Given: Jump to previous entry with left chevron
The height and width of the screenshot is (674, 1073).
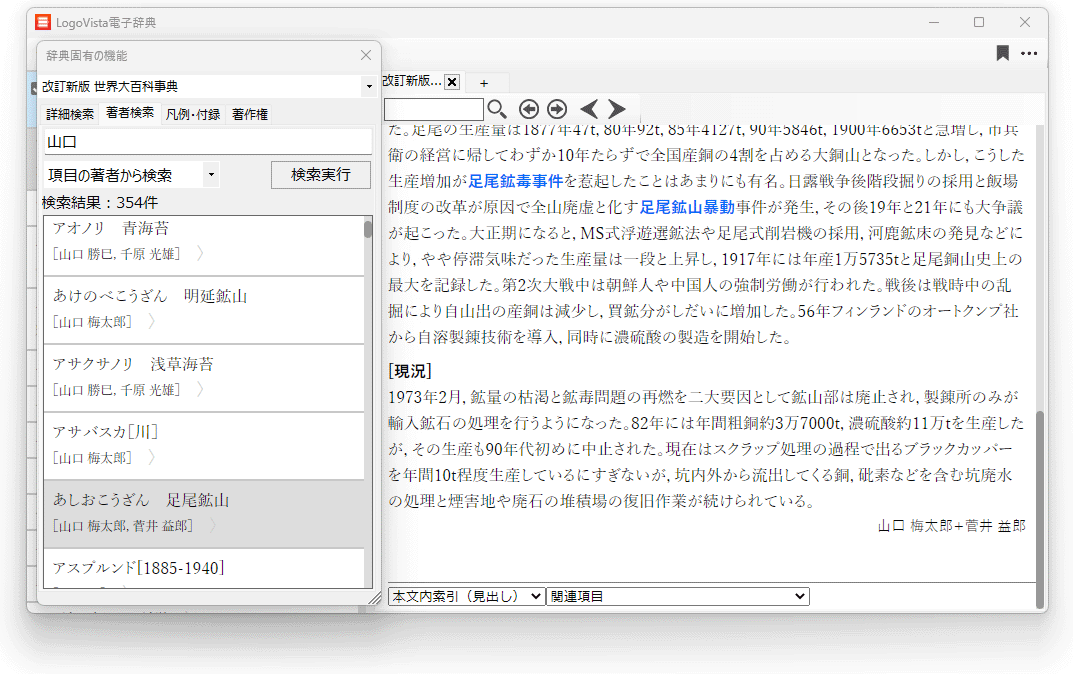Looking at the screenshot, I should [589, 109].
